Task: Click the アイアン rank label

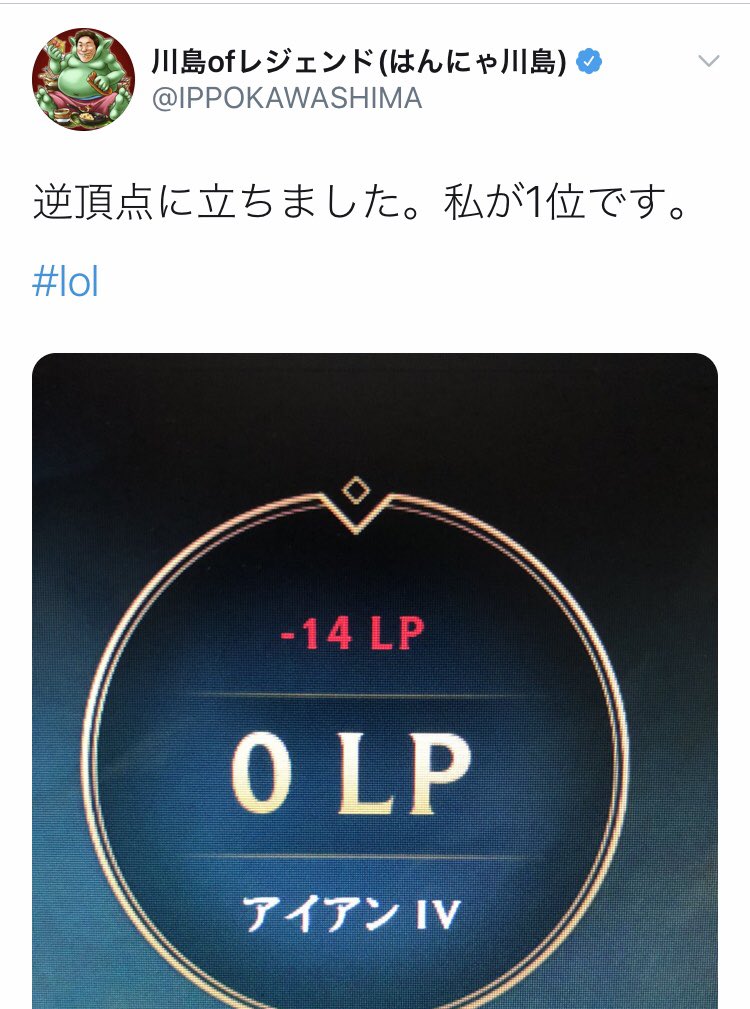Action: click(x=320, y=914)
